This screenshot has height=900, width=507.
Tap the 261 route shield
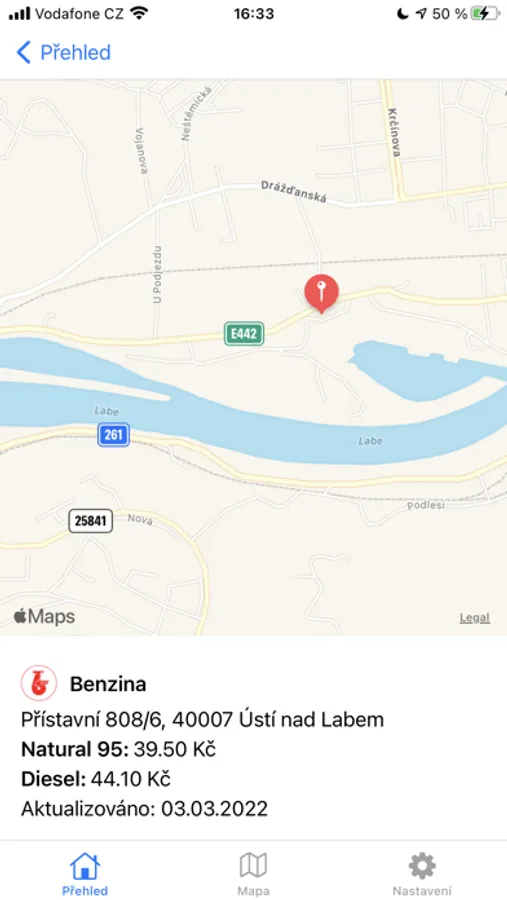coord(114,435)
